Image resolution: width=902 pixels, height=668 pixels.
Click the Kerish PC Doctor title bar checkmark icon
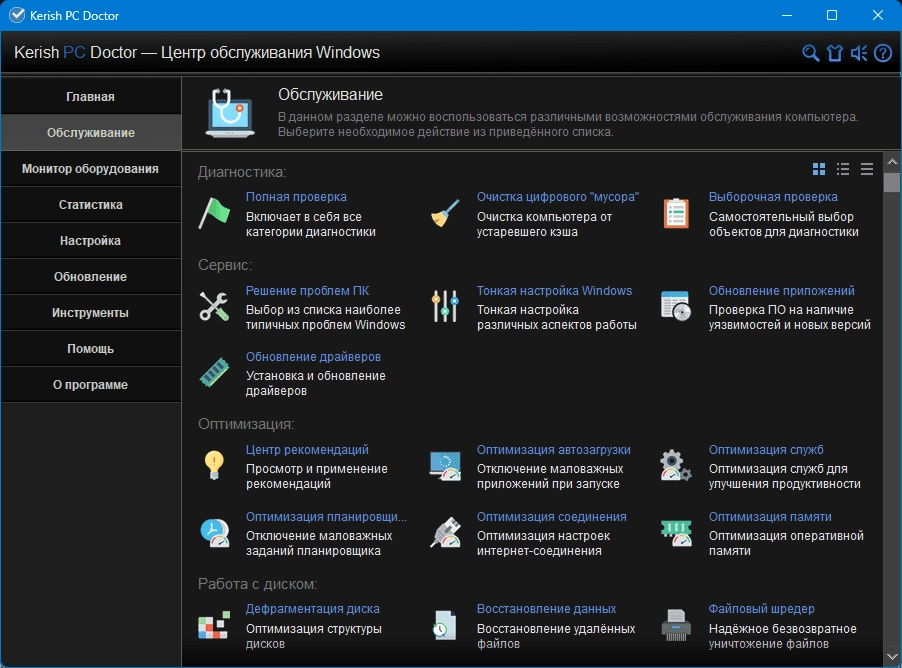[x=17, y=16]
